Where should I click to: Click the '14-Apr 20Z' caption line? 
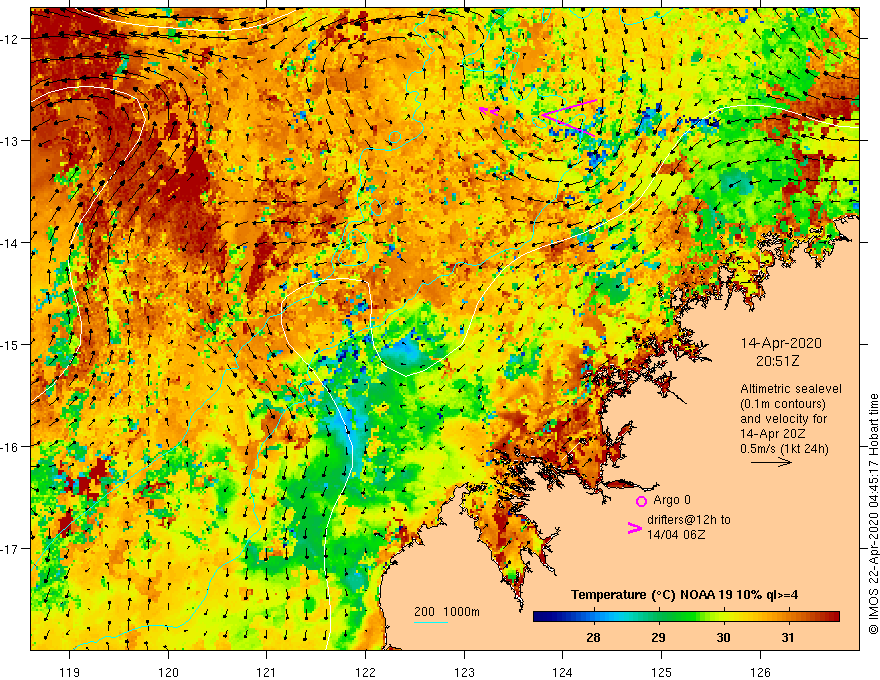pos(773,433)
